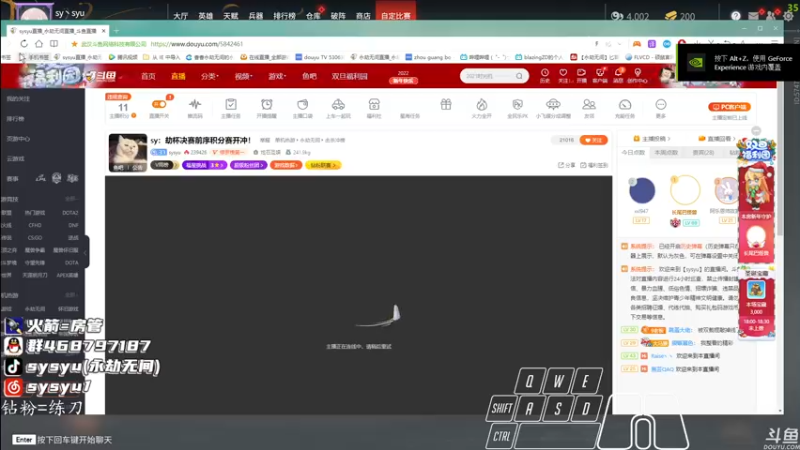Click the browser address bar URL

coord(197,44)
